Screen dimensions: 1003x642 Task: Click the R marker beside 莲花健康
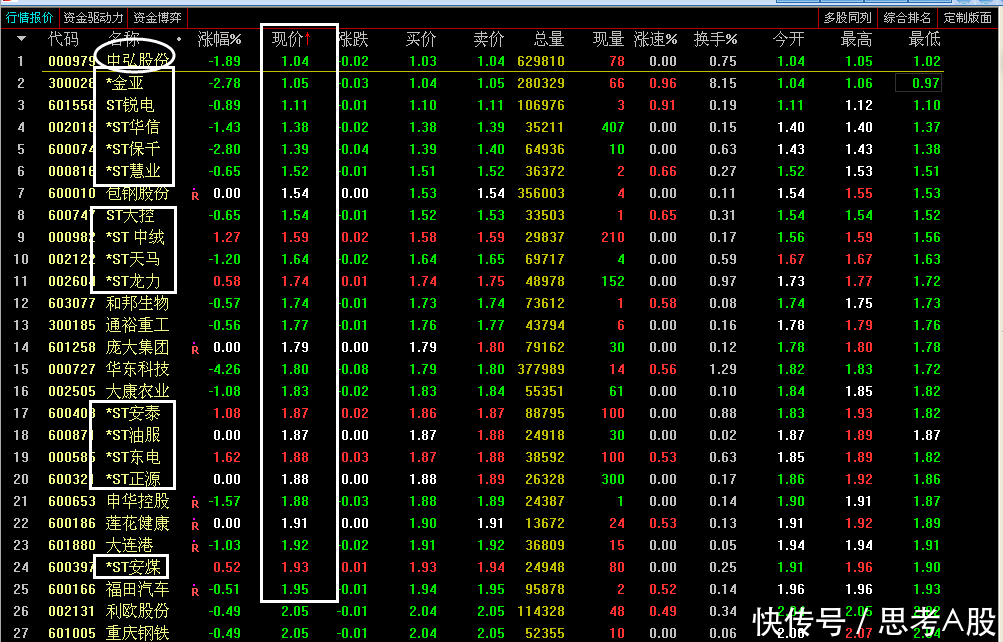pyautogui.click(x=195, y=524)
